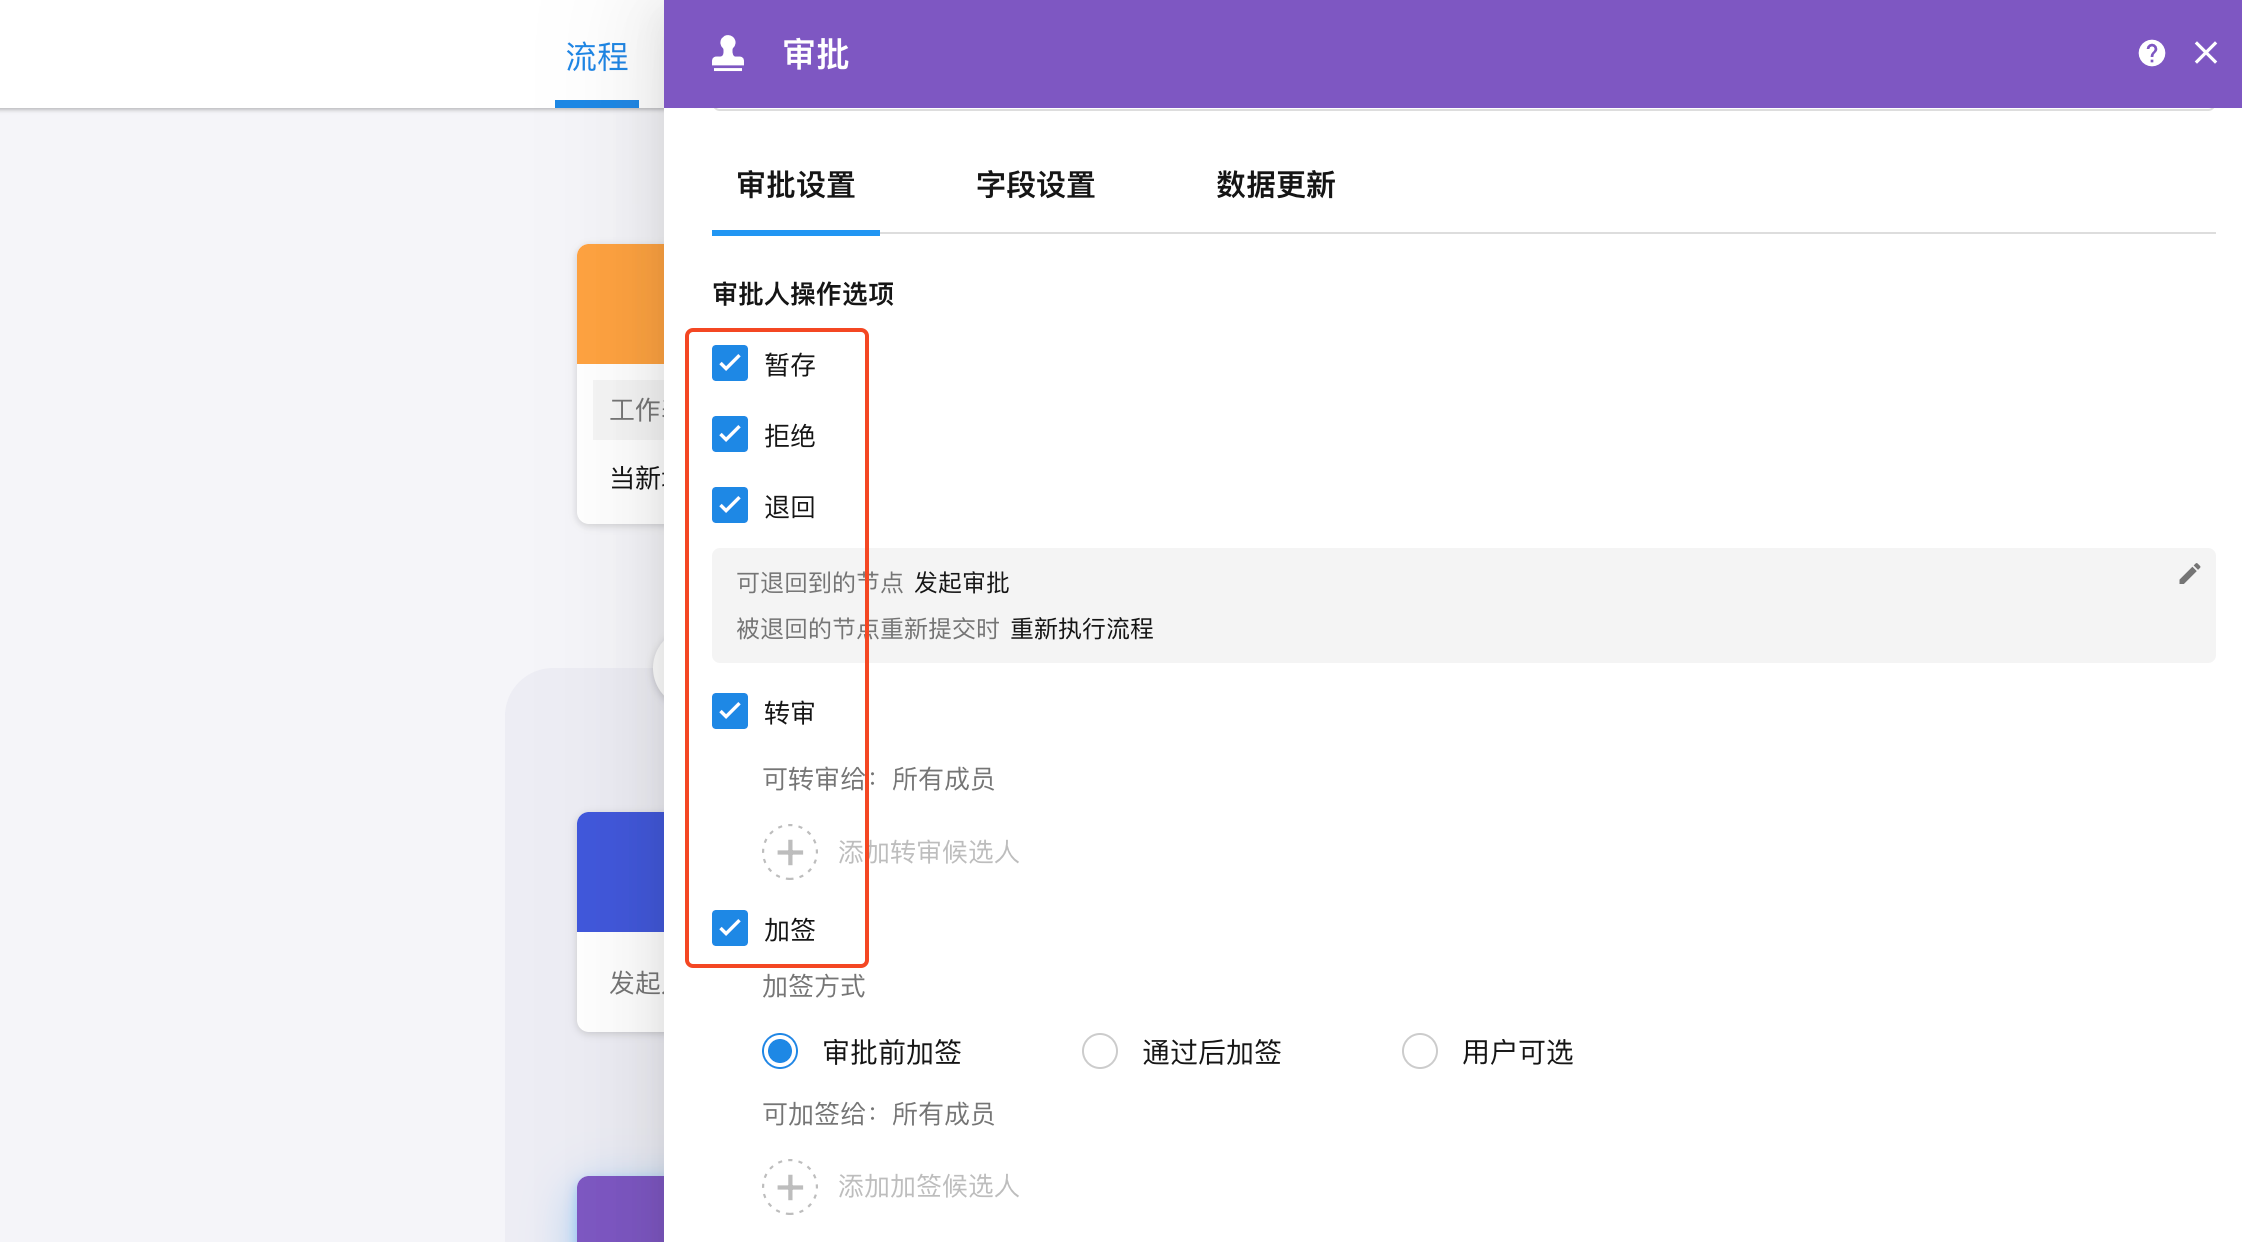Click 添加转审候选人 link text
2242x1242 pixels.
coord(928,852)
